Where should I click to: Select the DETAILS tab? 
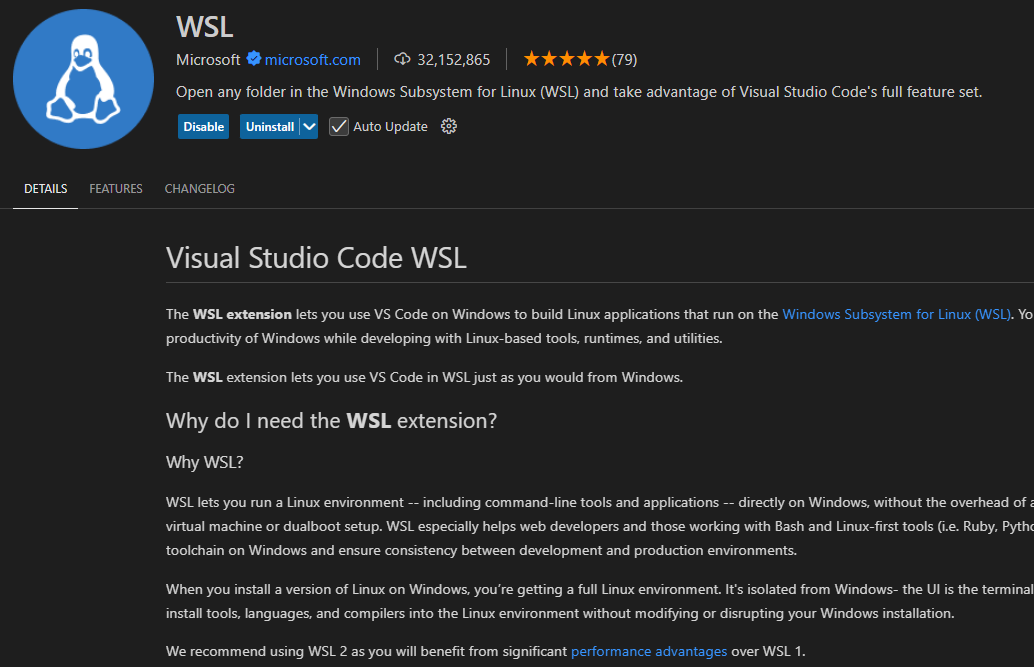point(45,188)
